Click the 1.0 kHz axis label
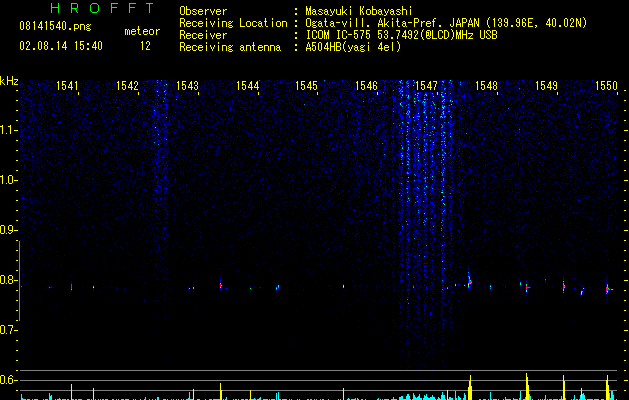This screenshot has height=400, width=629. click(x=8, y=180)
